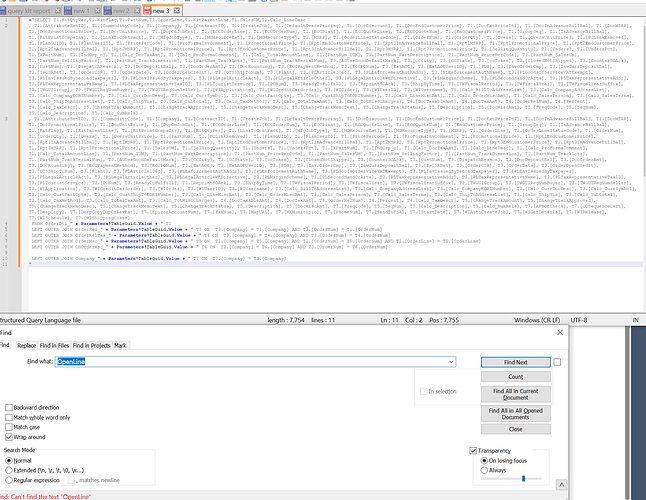Click 'length : 7,754' in the status bar
The width and height of the screenshot is (646, 500).
[286, 320]
